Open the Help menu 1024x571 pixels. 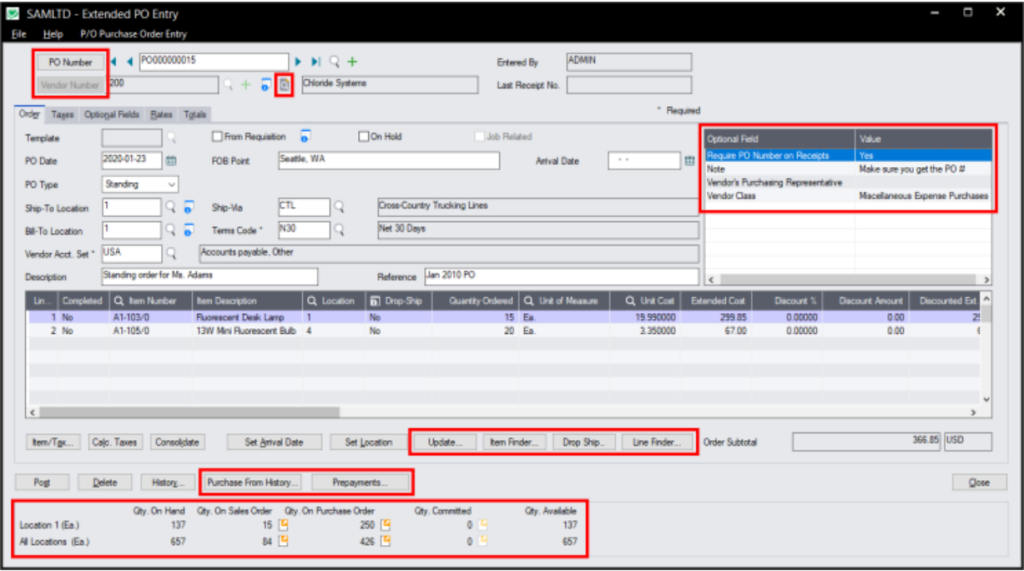coord(53,34)
